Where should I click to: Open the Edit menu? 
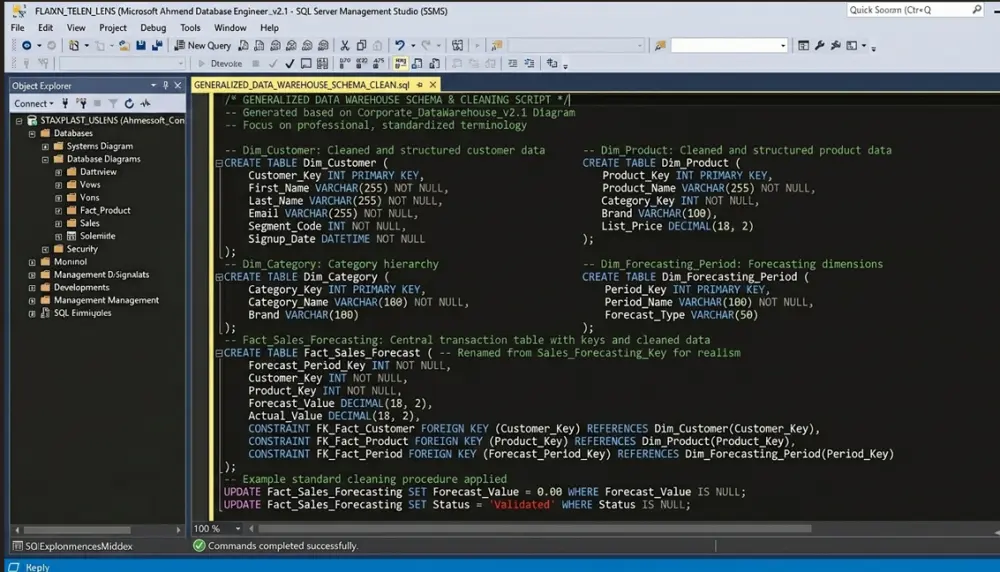(x=45, y=27)
